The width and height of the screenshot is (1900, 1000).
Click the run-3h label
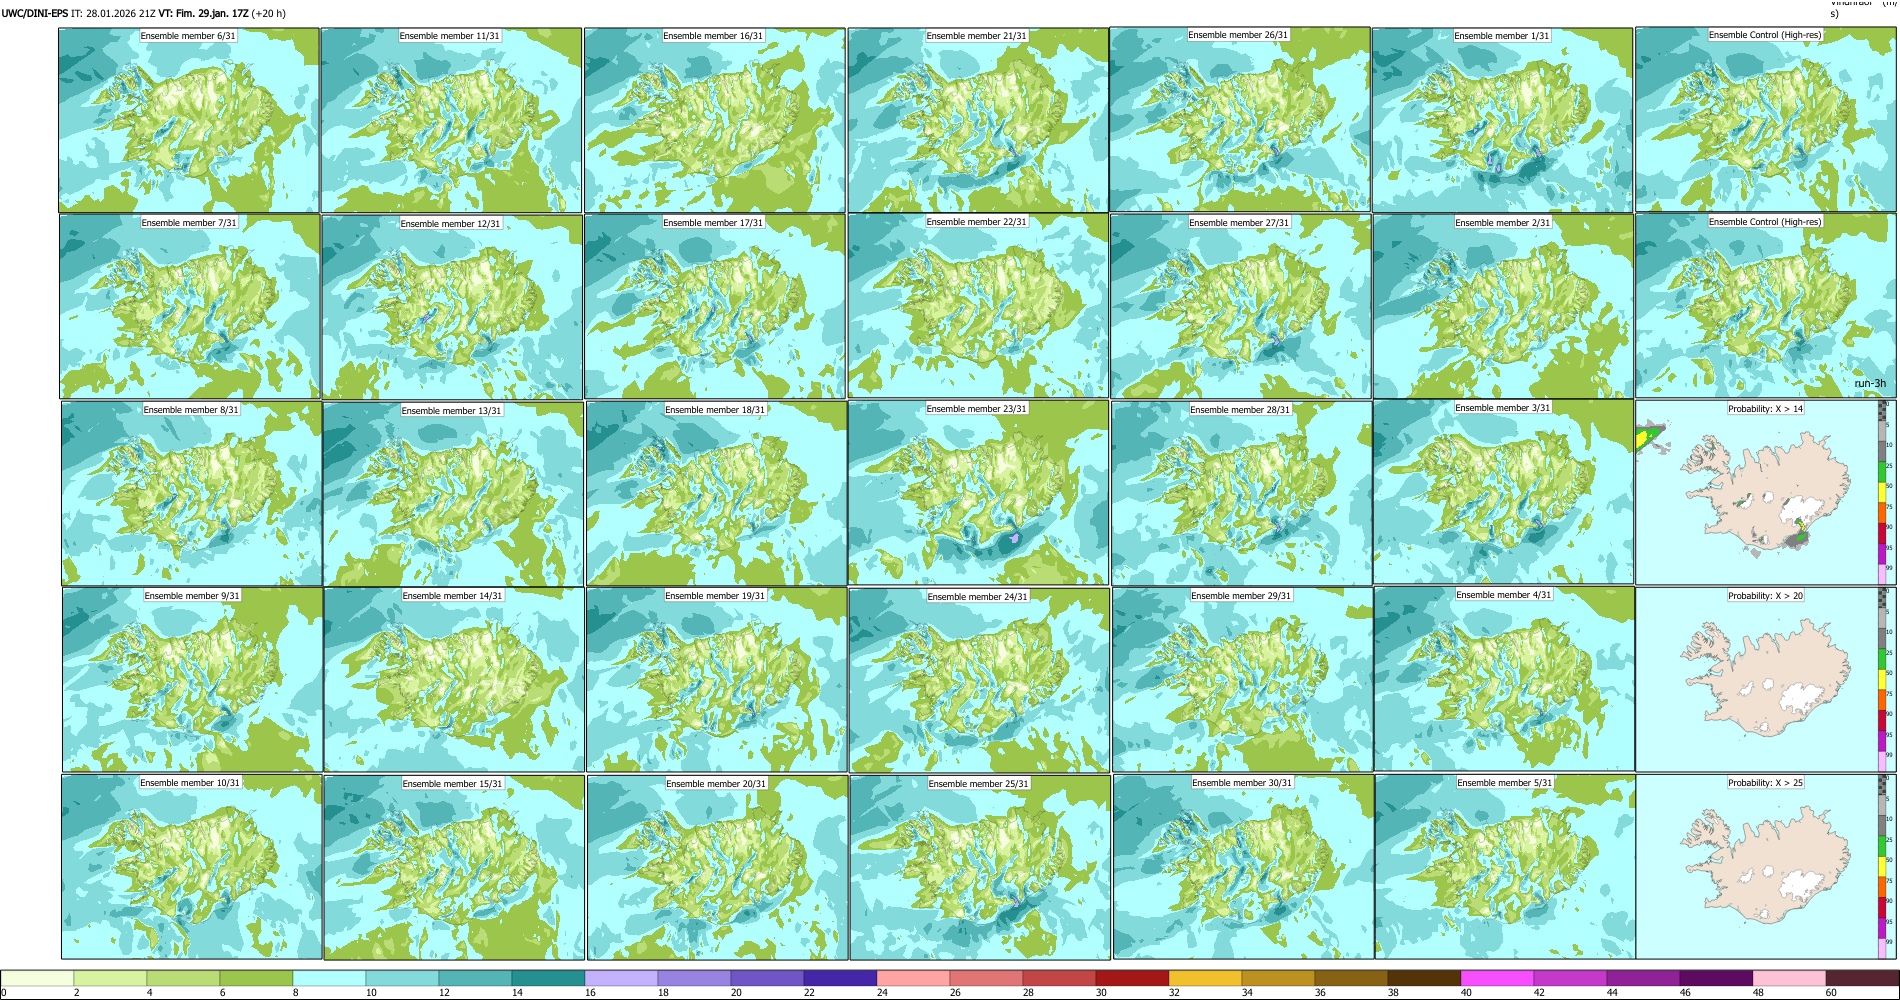tap(1869, 384)
